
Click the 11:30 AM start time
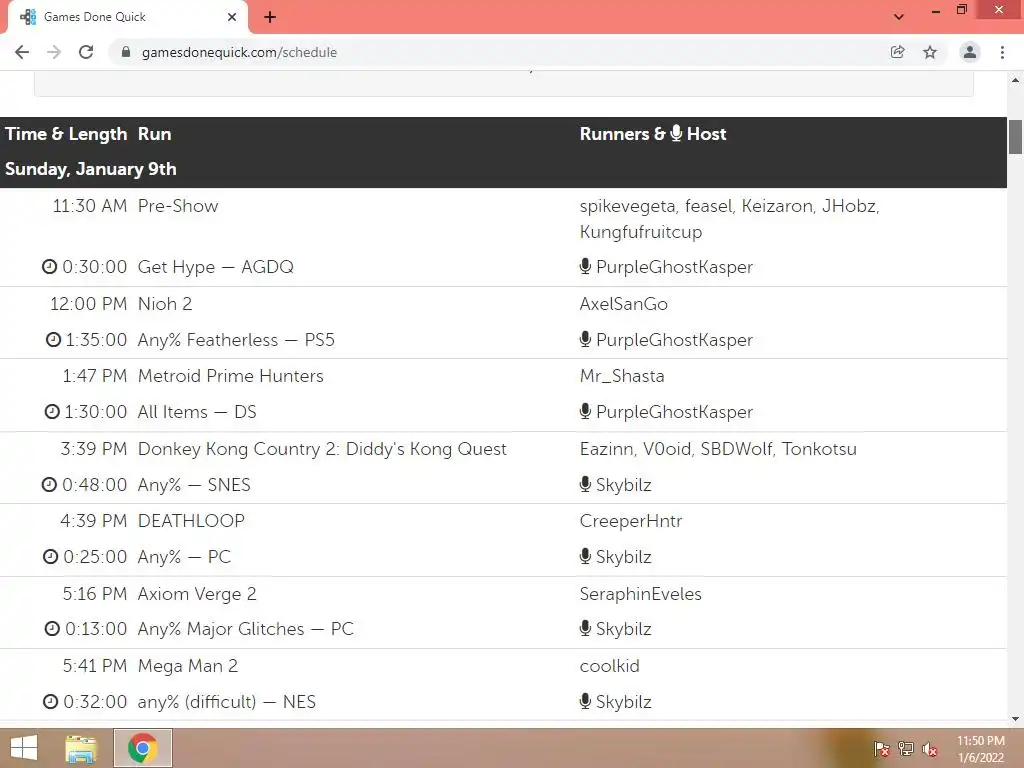click(x=89, y=206)
